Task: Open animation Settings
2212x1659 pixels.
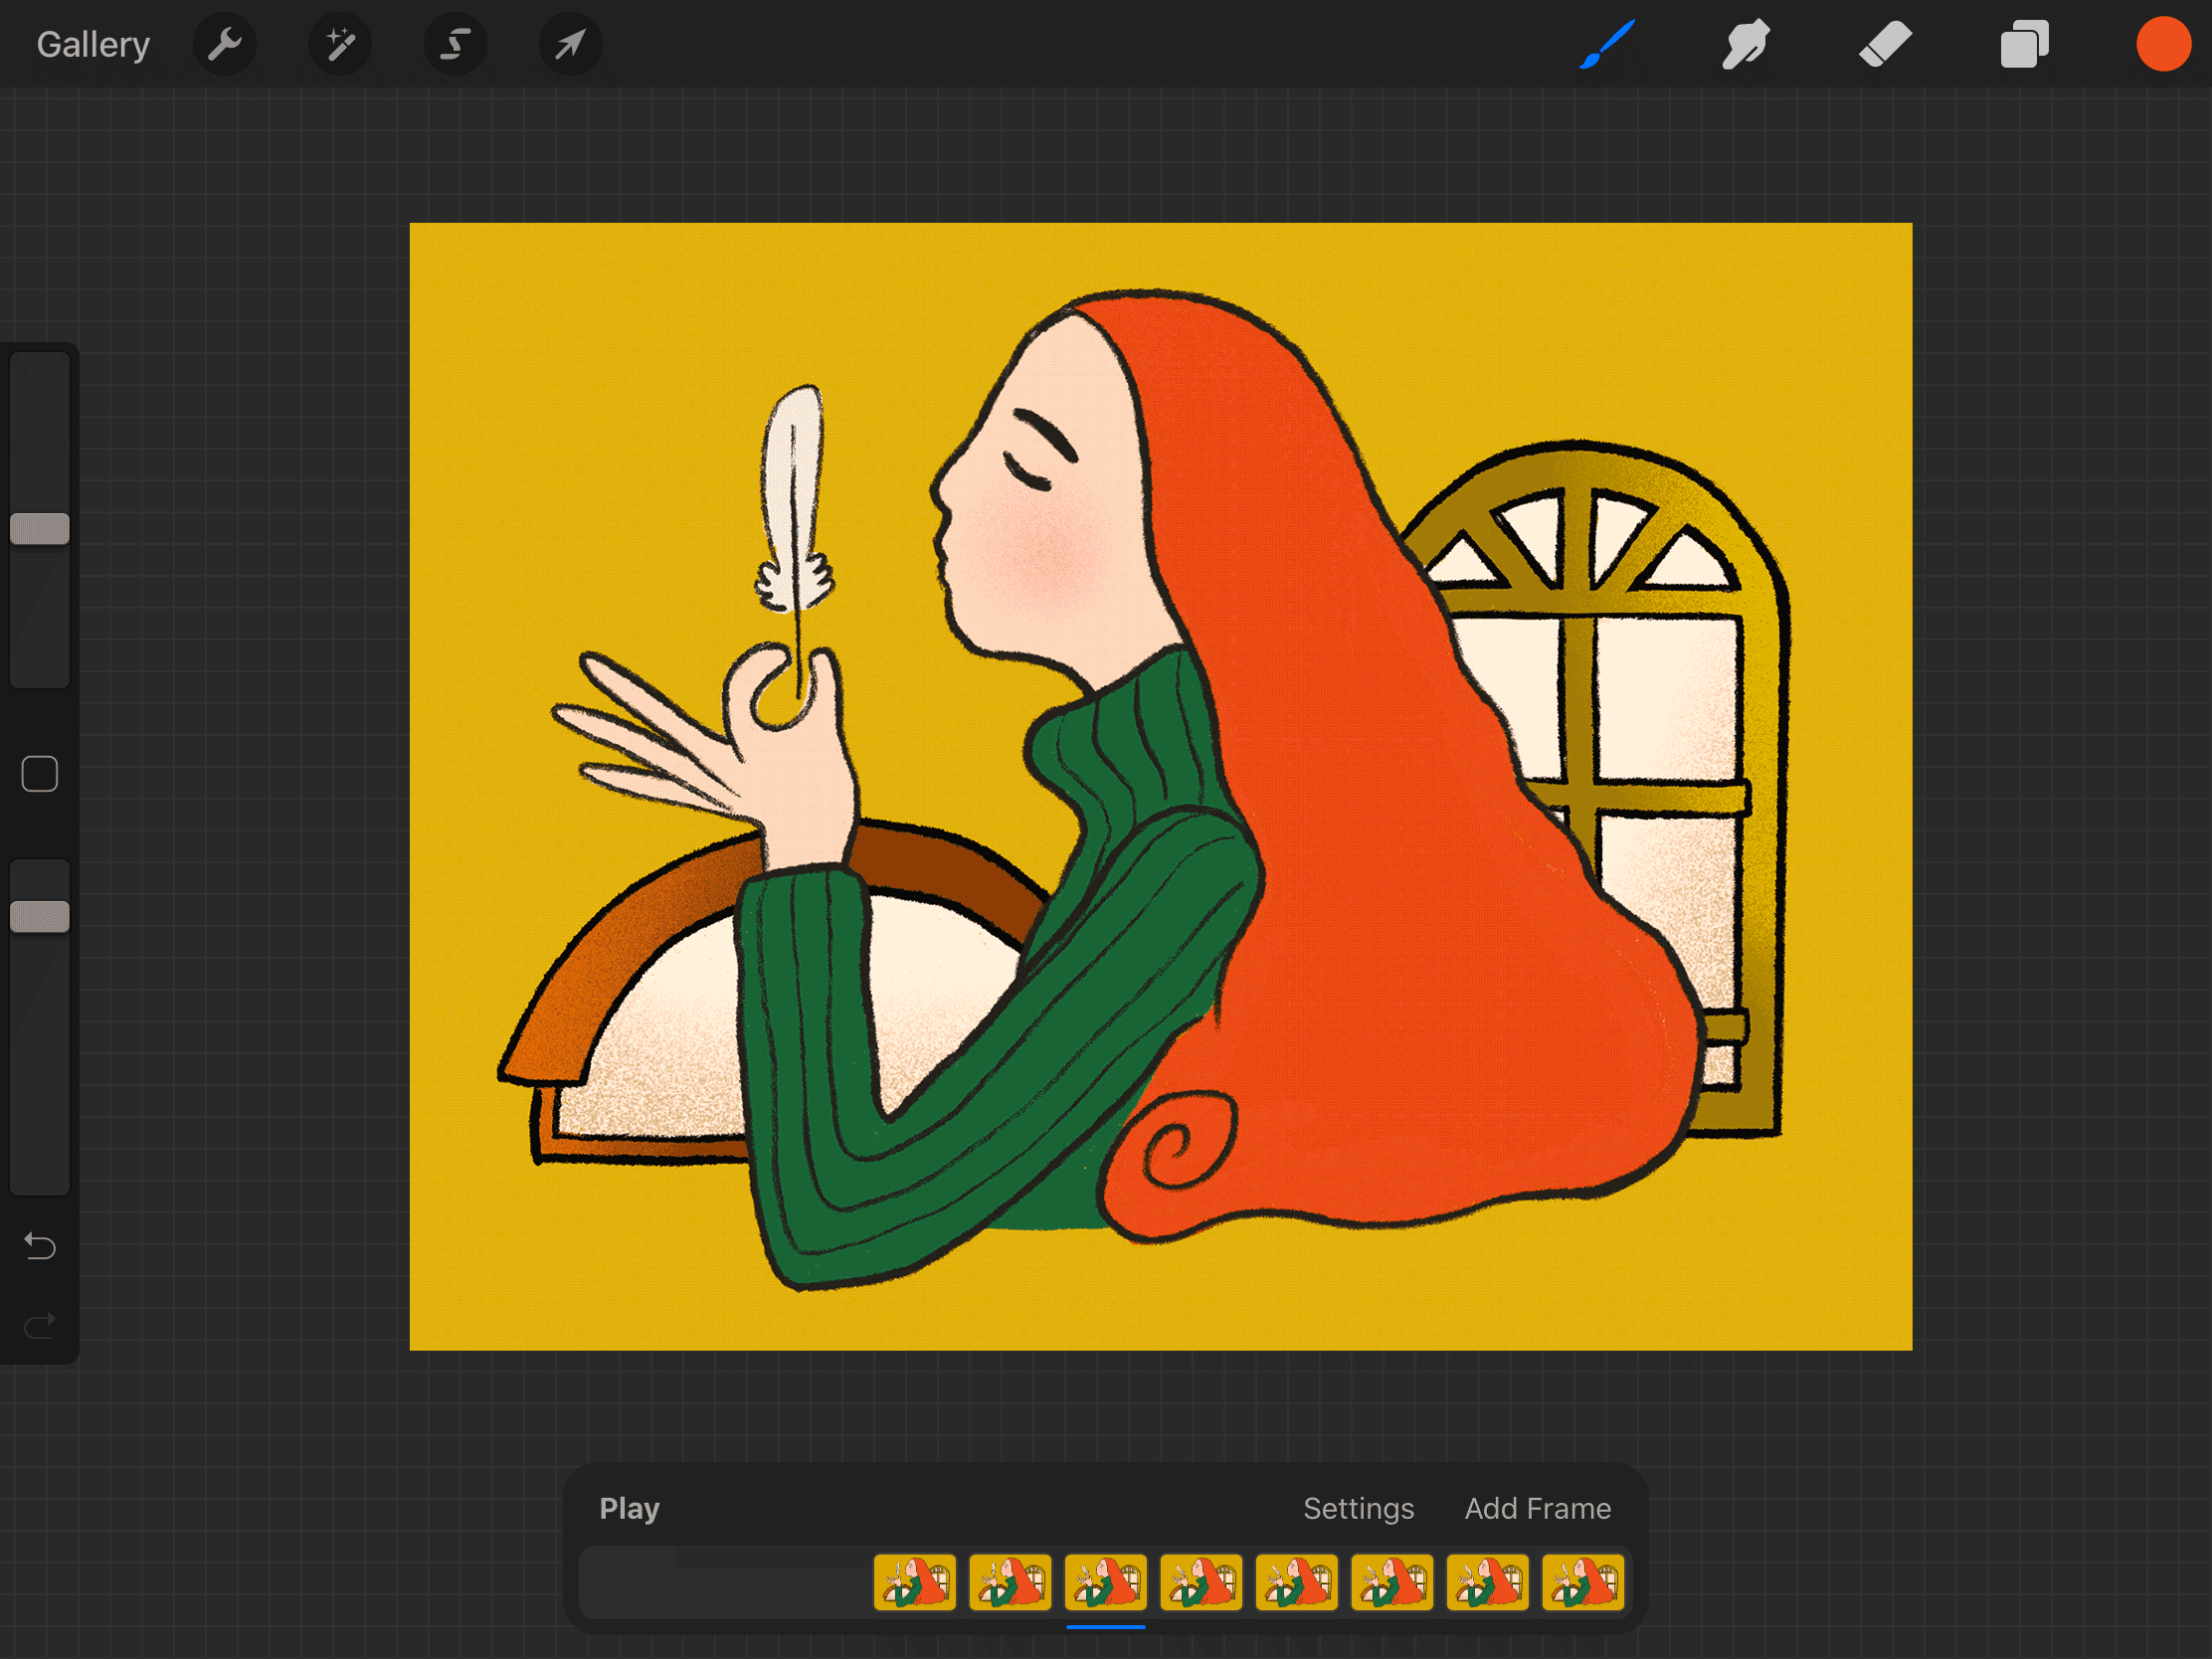Action: point(1358,1508)
